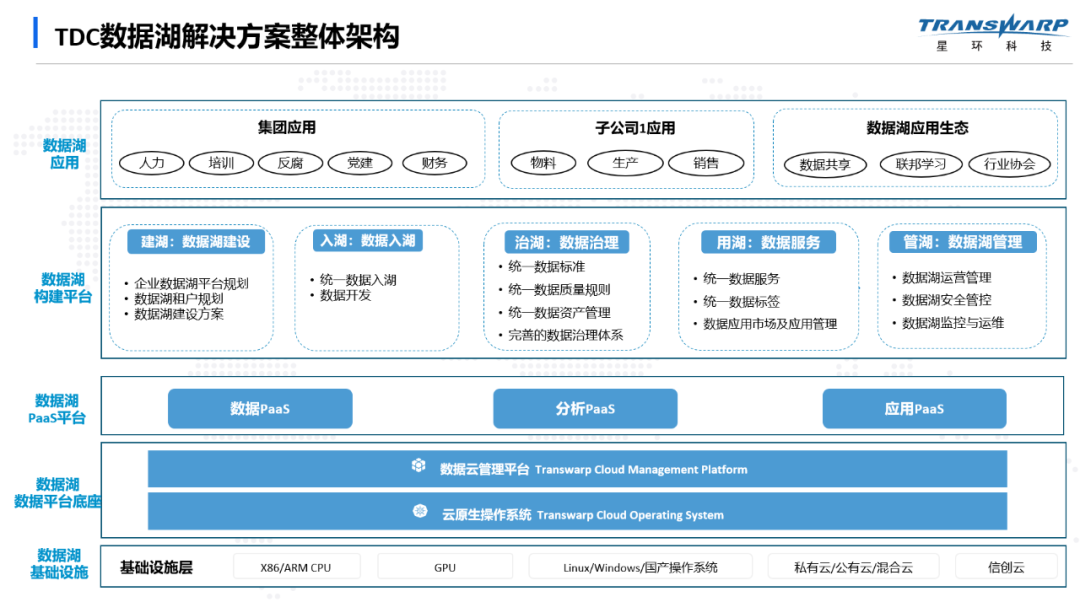Click the 管湖：数据湖管理 header

tap(963, 242)
